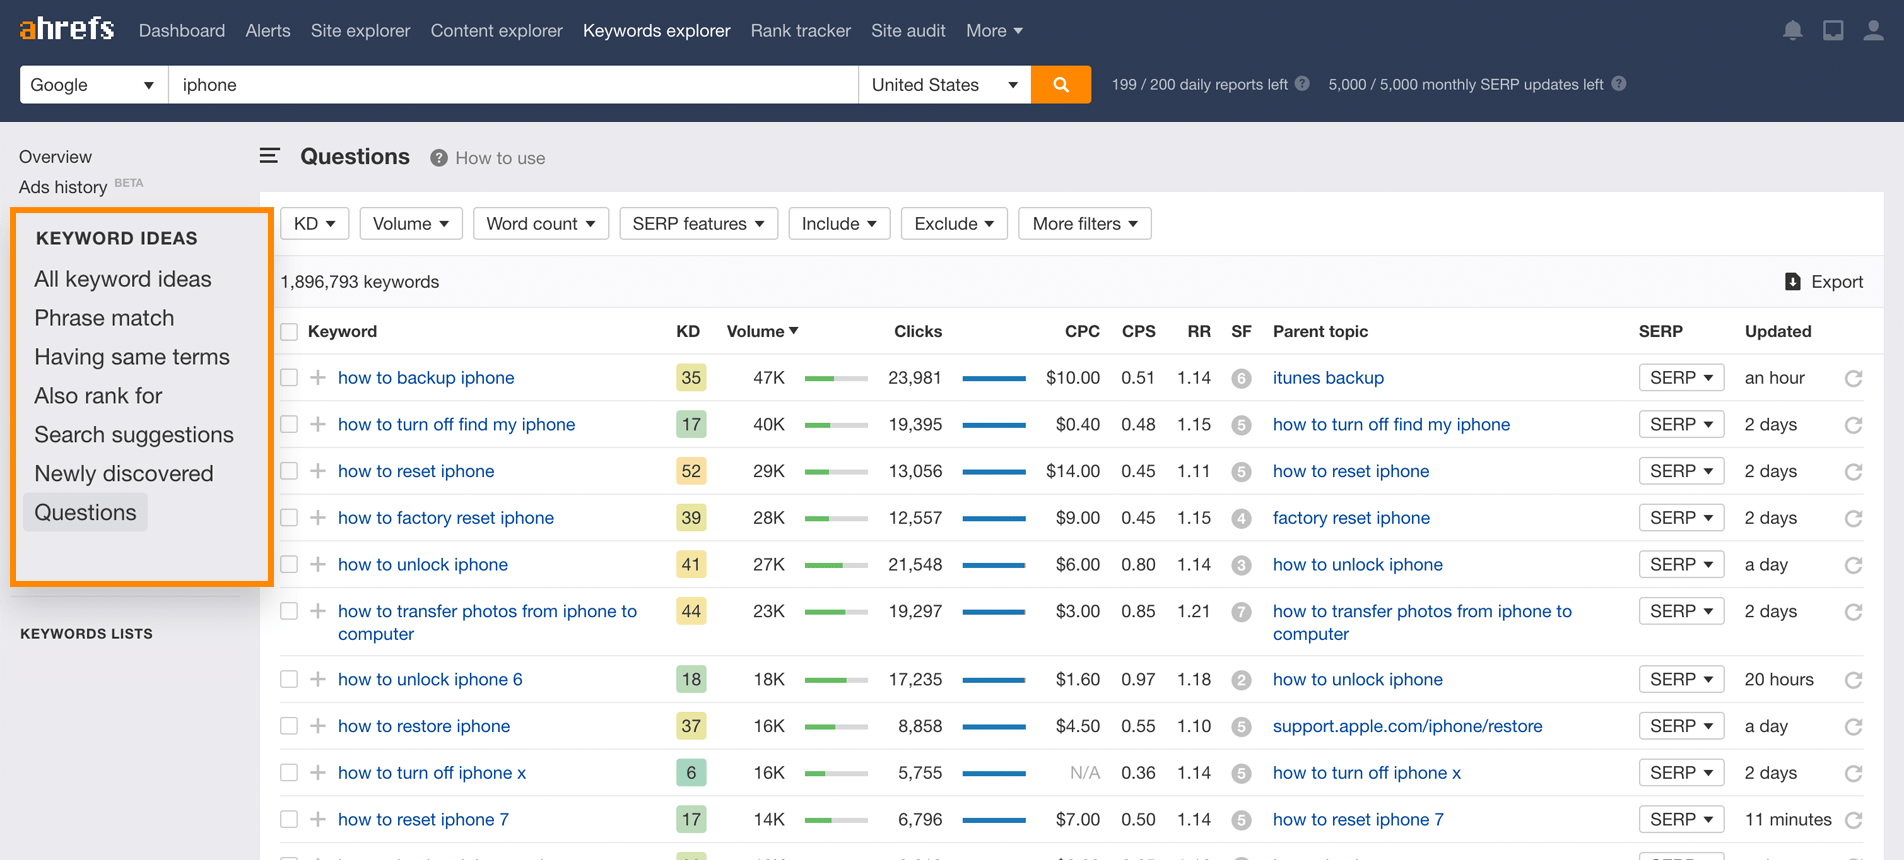The height and width of the screenshot is (860, 1904).
Task: Click the How to use question mark icon
Action: coord(439,158)
